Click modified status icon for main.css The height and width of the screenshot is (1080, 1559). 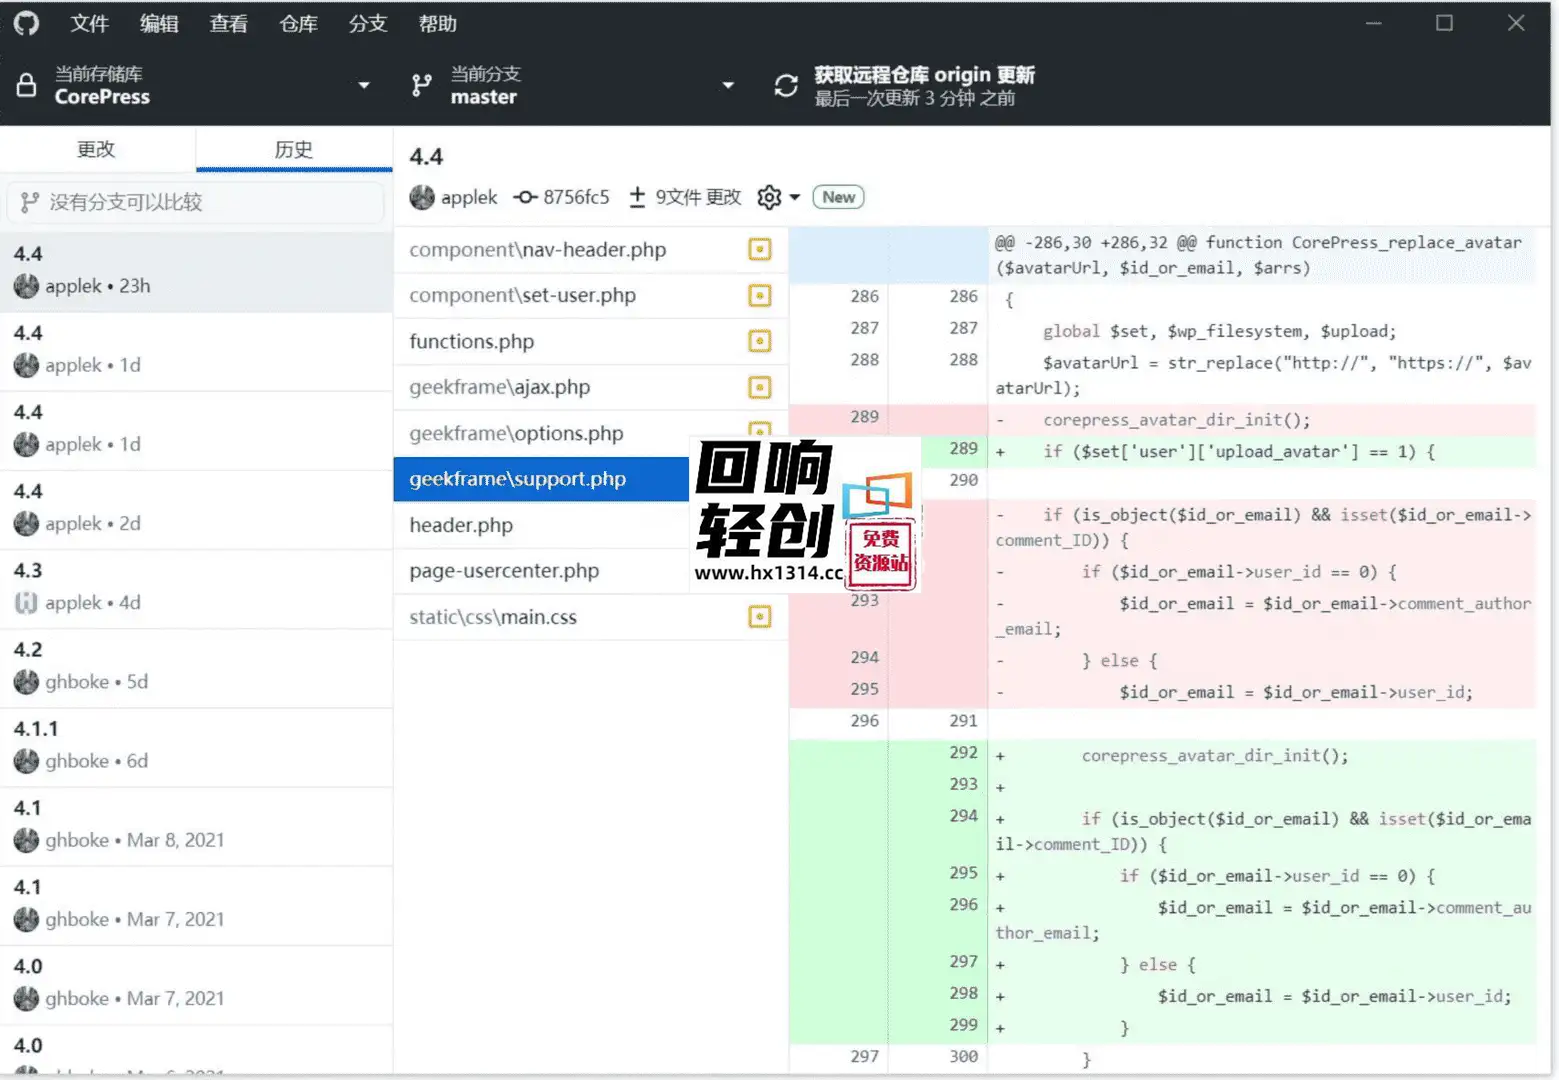pyautogui.click(x=760, y=617)
